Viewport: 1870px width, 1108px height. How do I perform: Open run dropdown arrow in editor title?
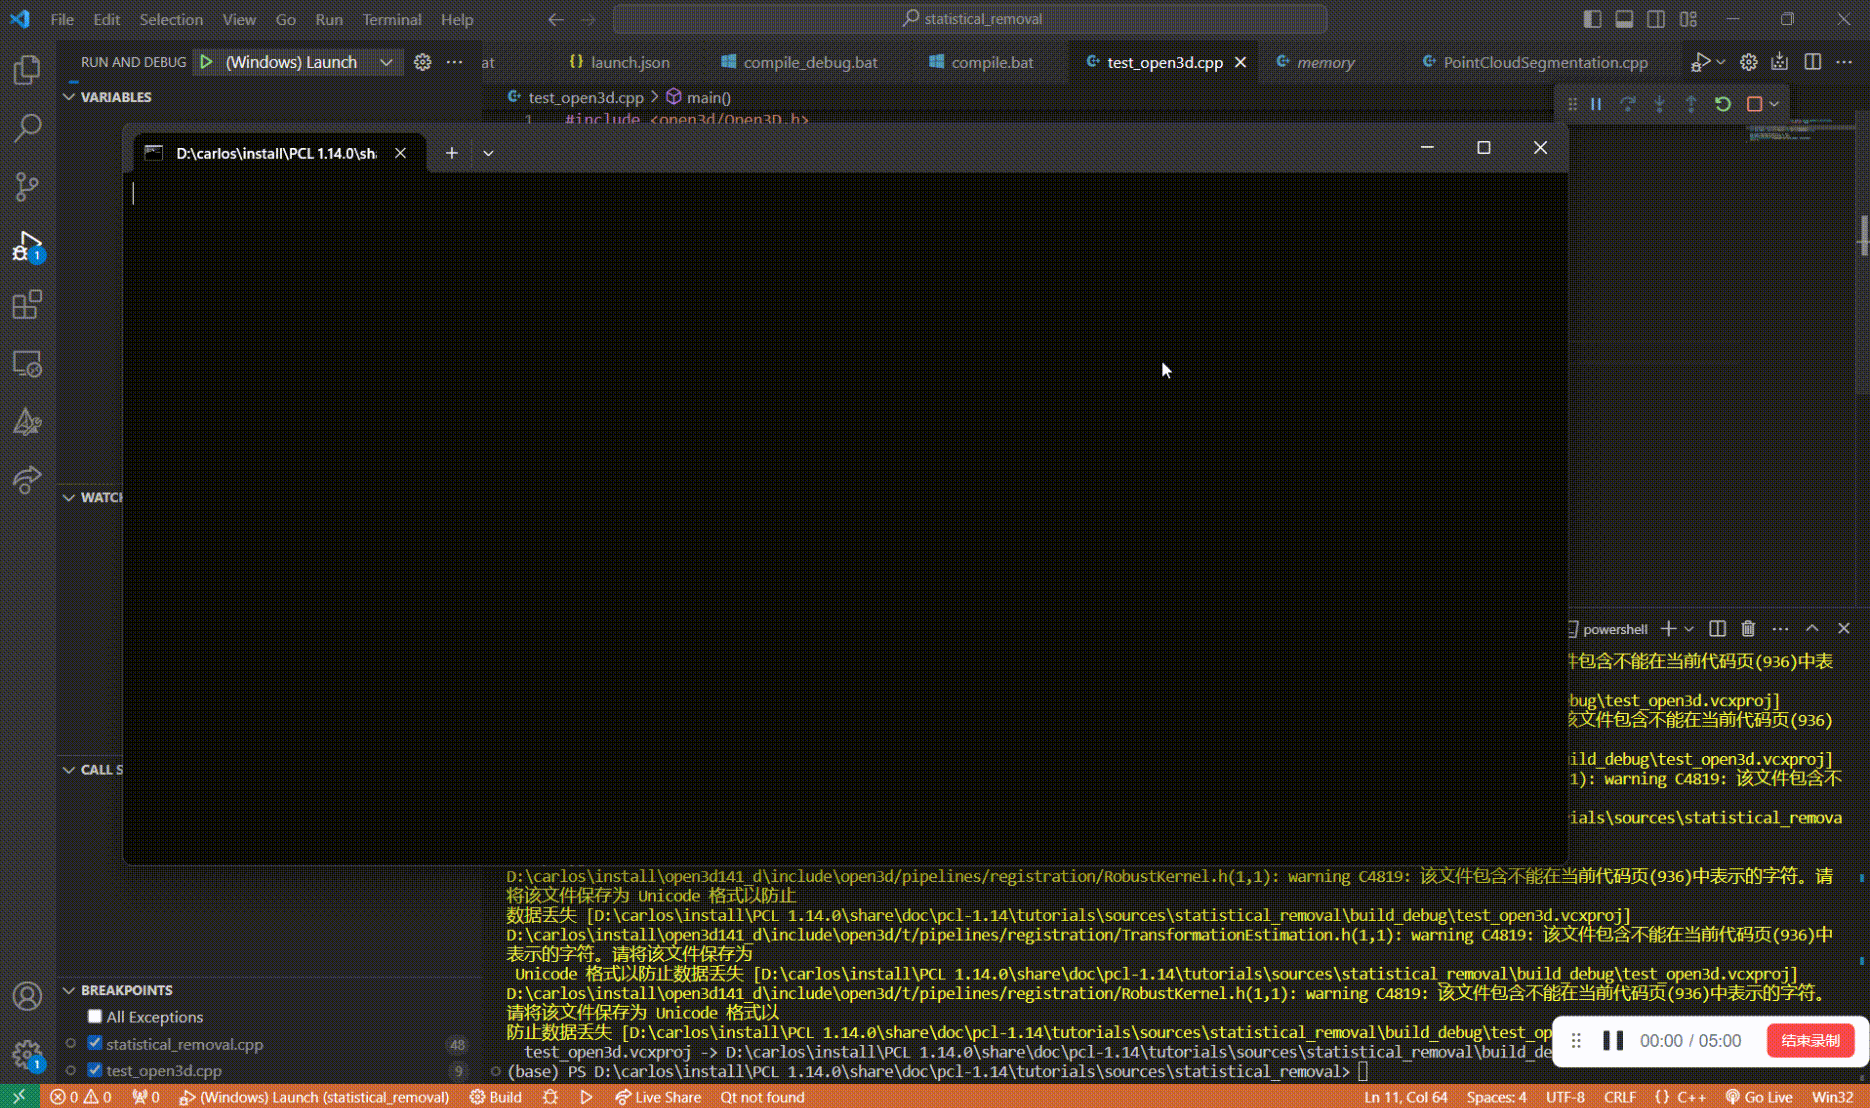click(x=1720, y=62)
